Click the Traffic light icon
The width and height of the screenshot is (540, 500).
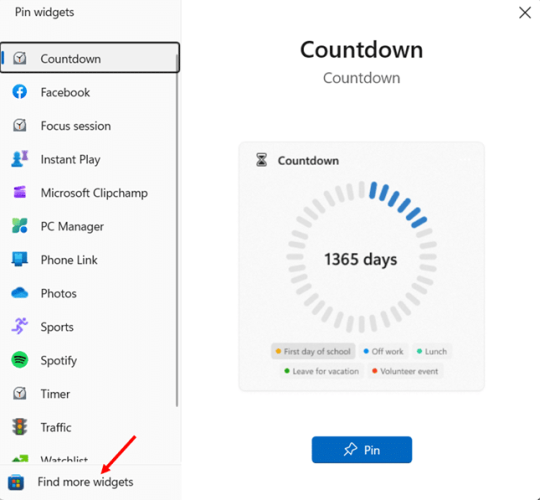[x=20, y=427]
